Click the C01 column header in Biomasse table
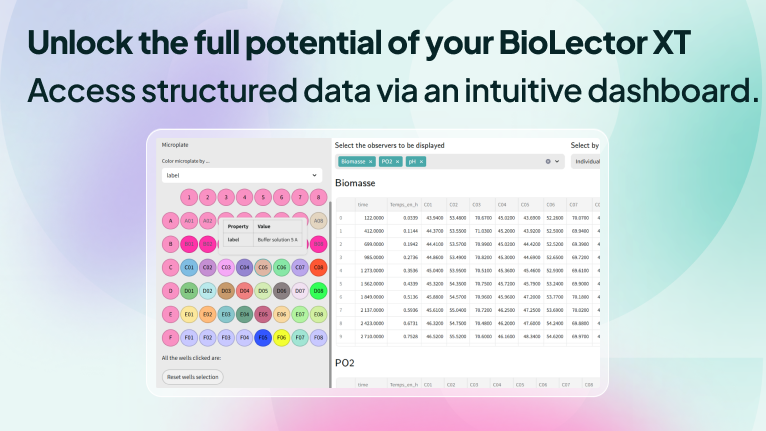This screenshot has height=431, width=766. click(430, 203)
